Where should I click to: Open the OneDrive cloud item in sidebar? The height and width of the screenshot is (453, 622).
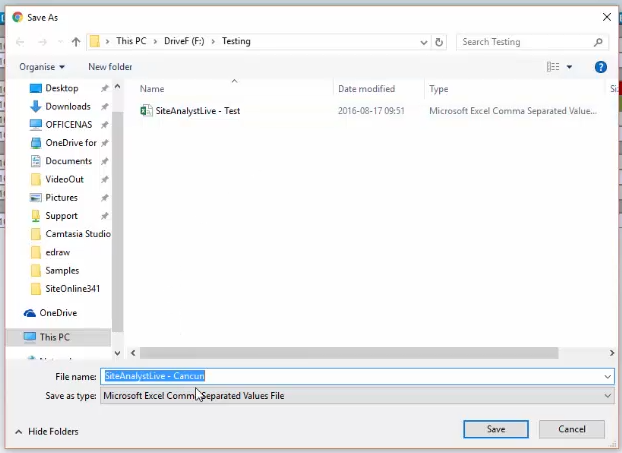tap(57, 313)
